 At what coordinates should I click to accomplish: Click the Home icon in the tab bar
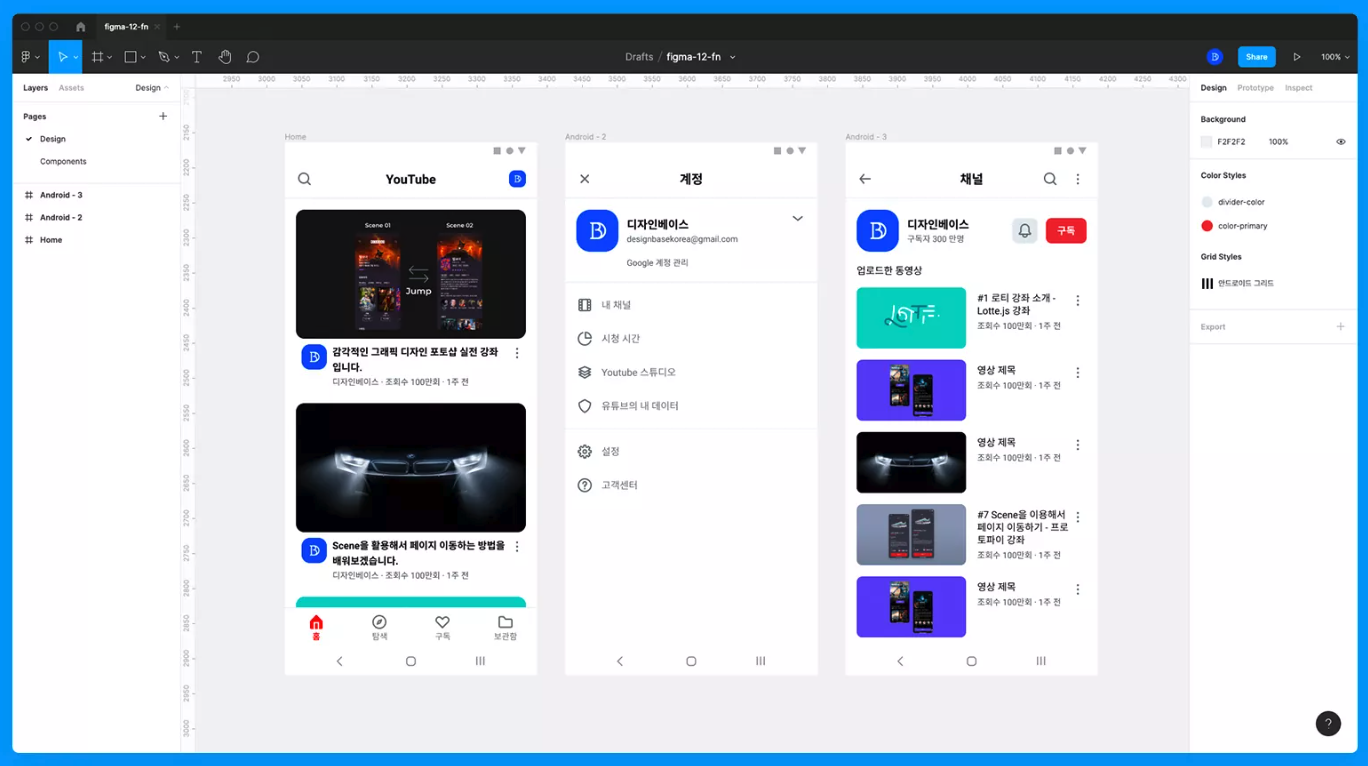coord(81,27)
